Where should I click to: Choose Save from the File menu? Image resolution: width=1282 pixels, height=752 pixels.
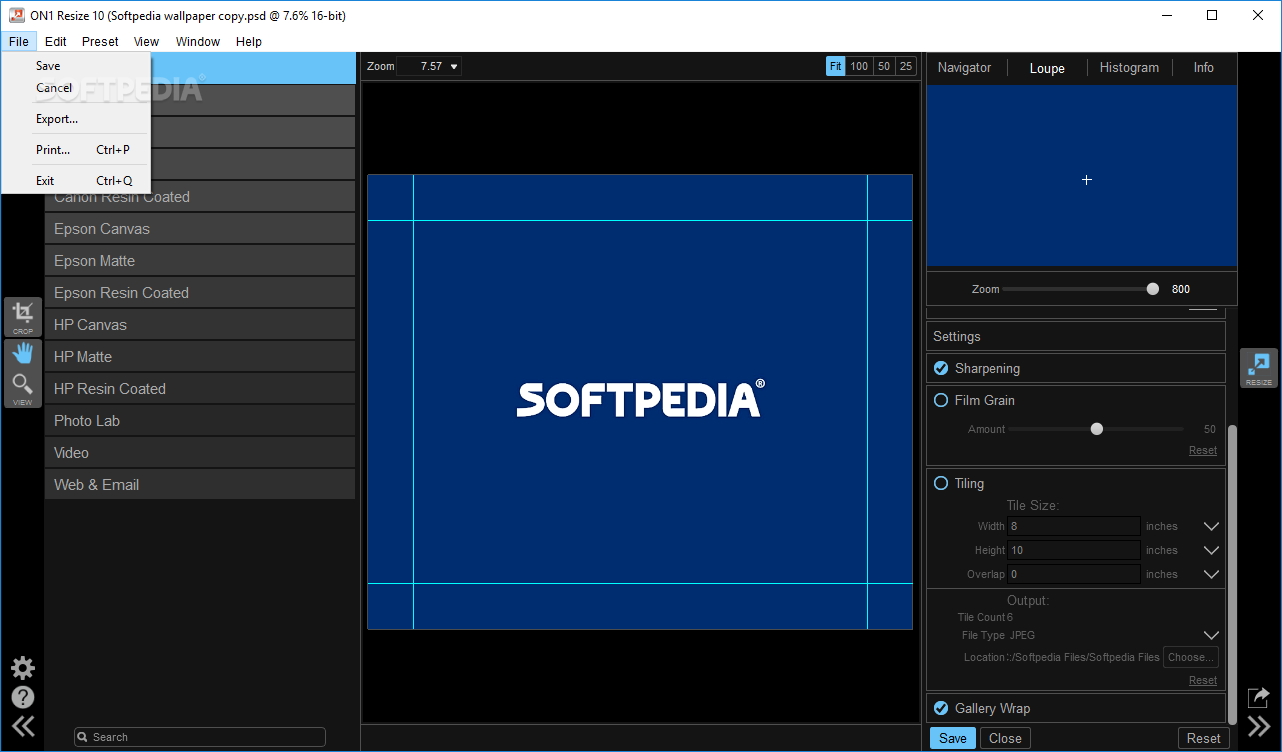(76, 66)
